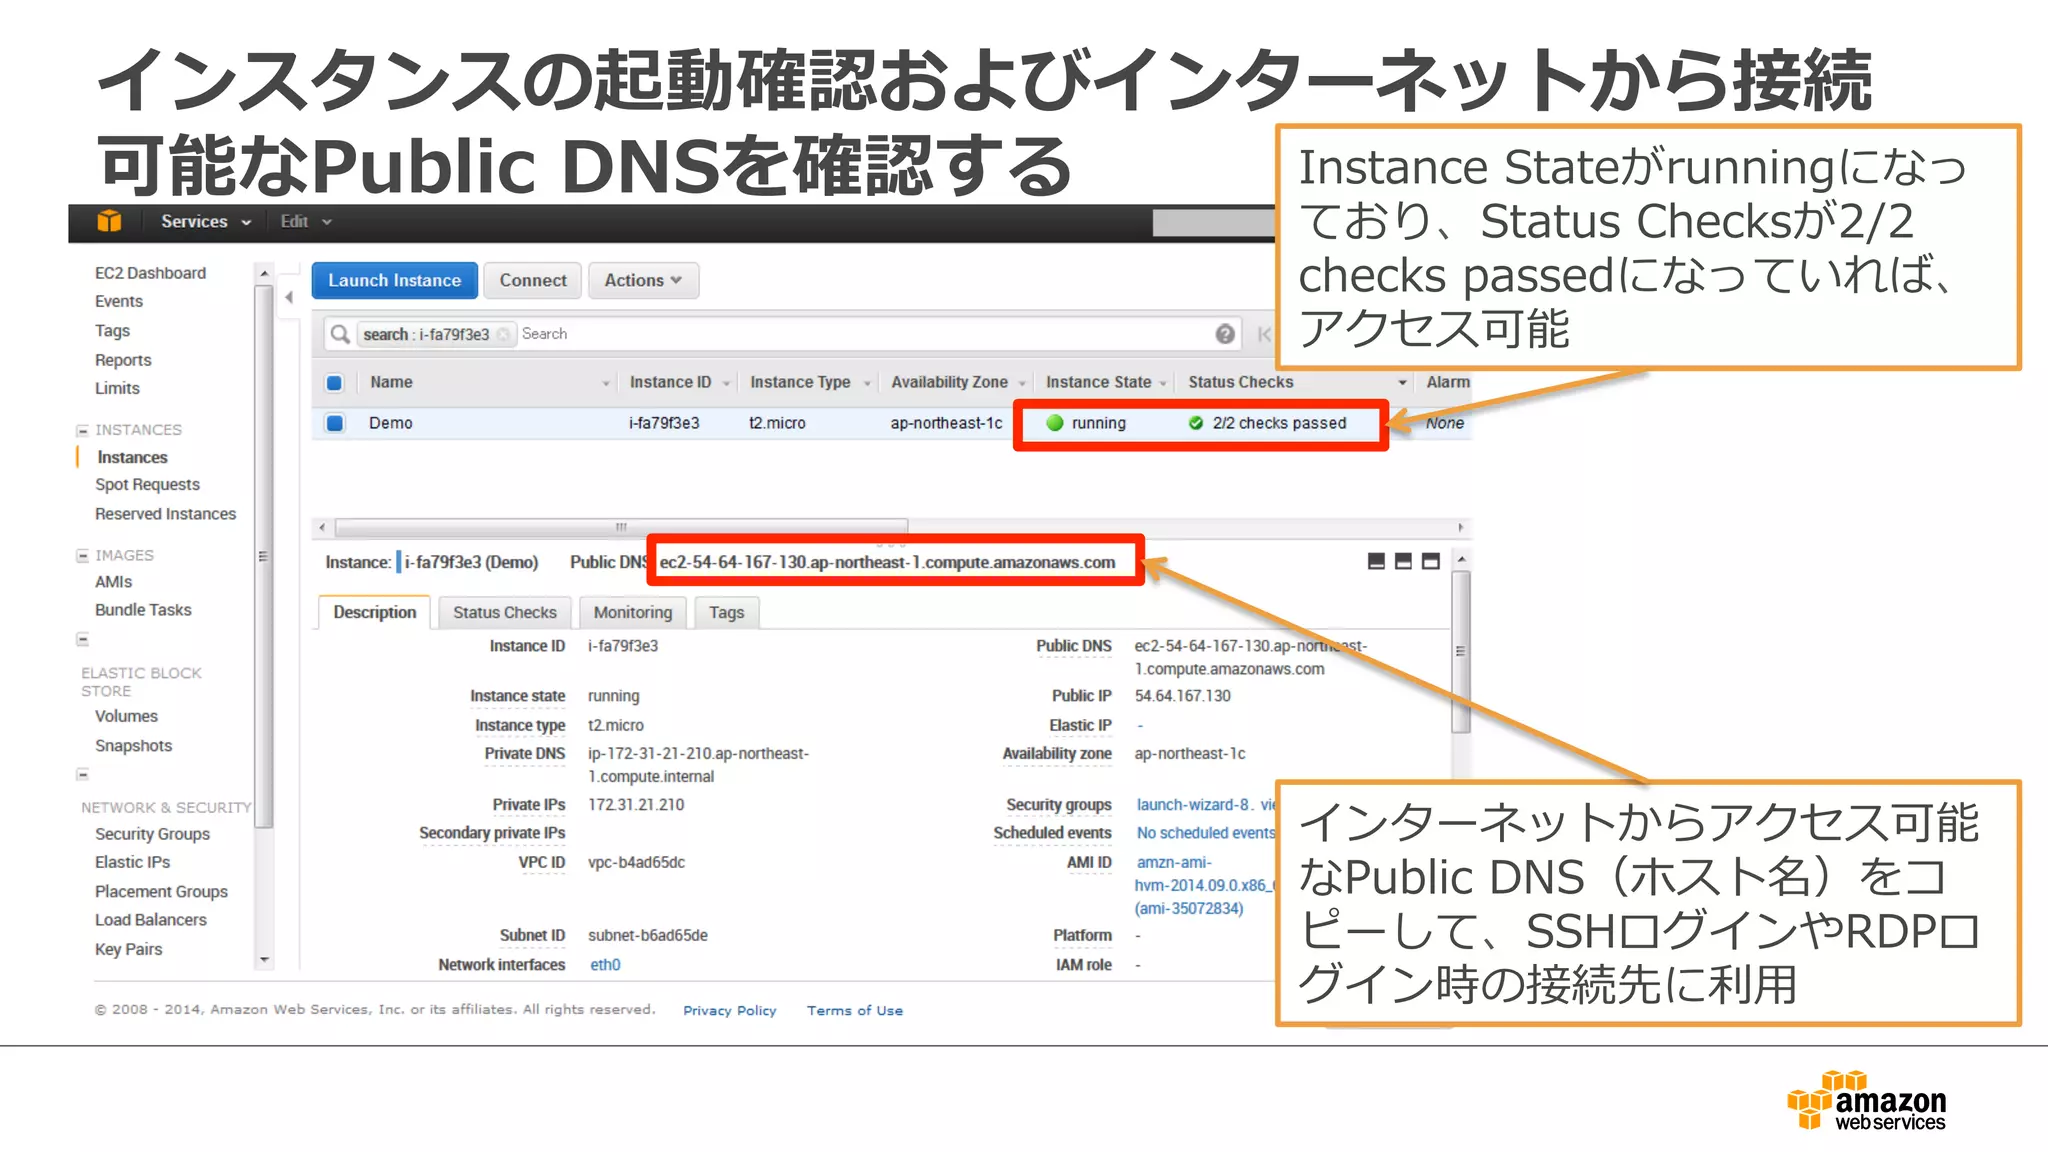Open Reports in the sidebar
Viewport: 2048px width, 1152px height.
tap(123, 360)
